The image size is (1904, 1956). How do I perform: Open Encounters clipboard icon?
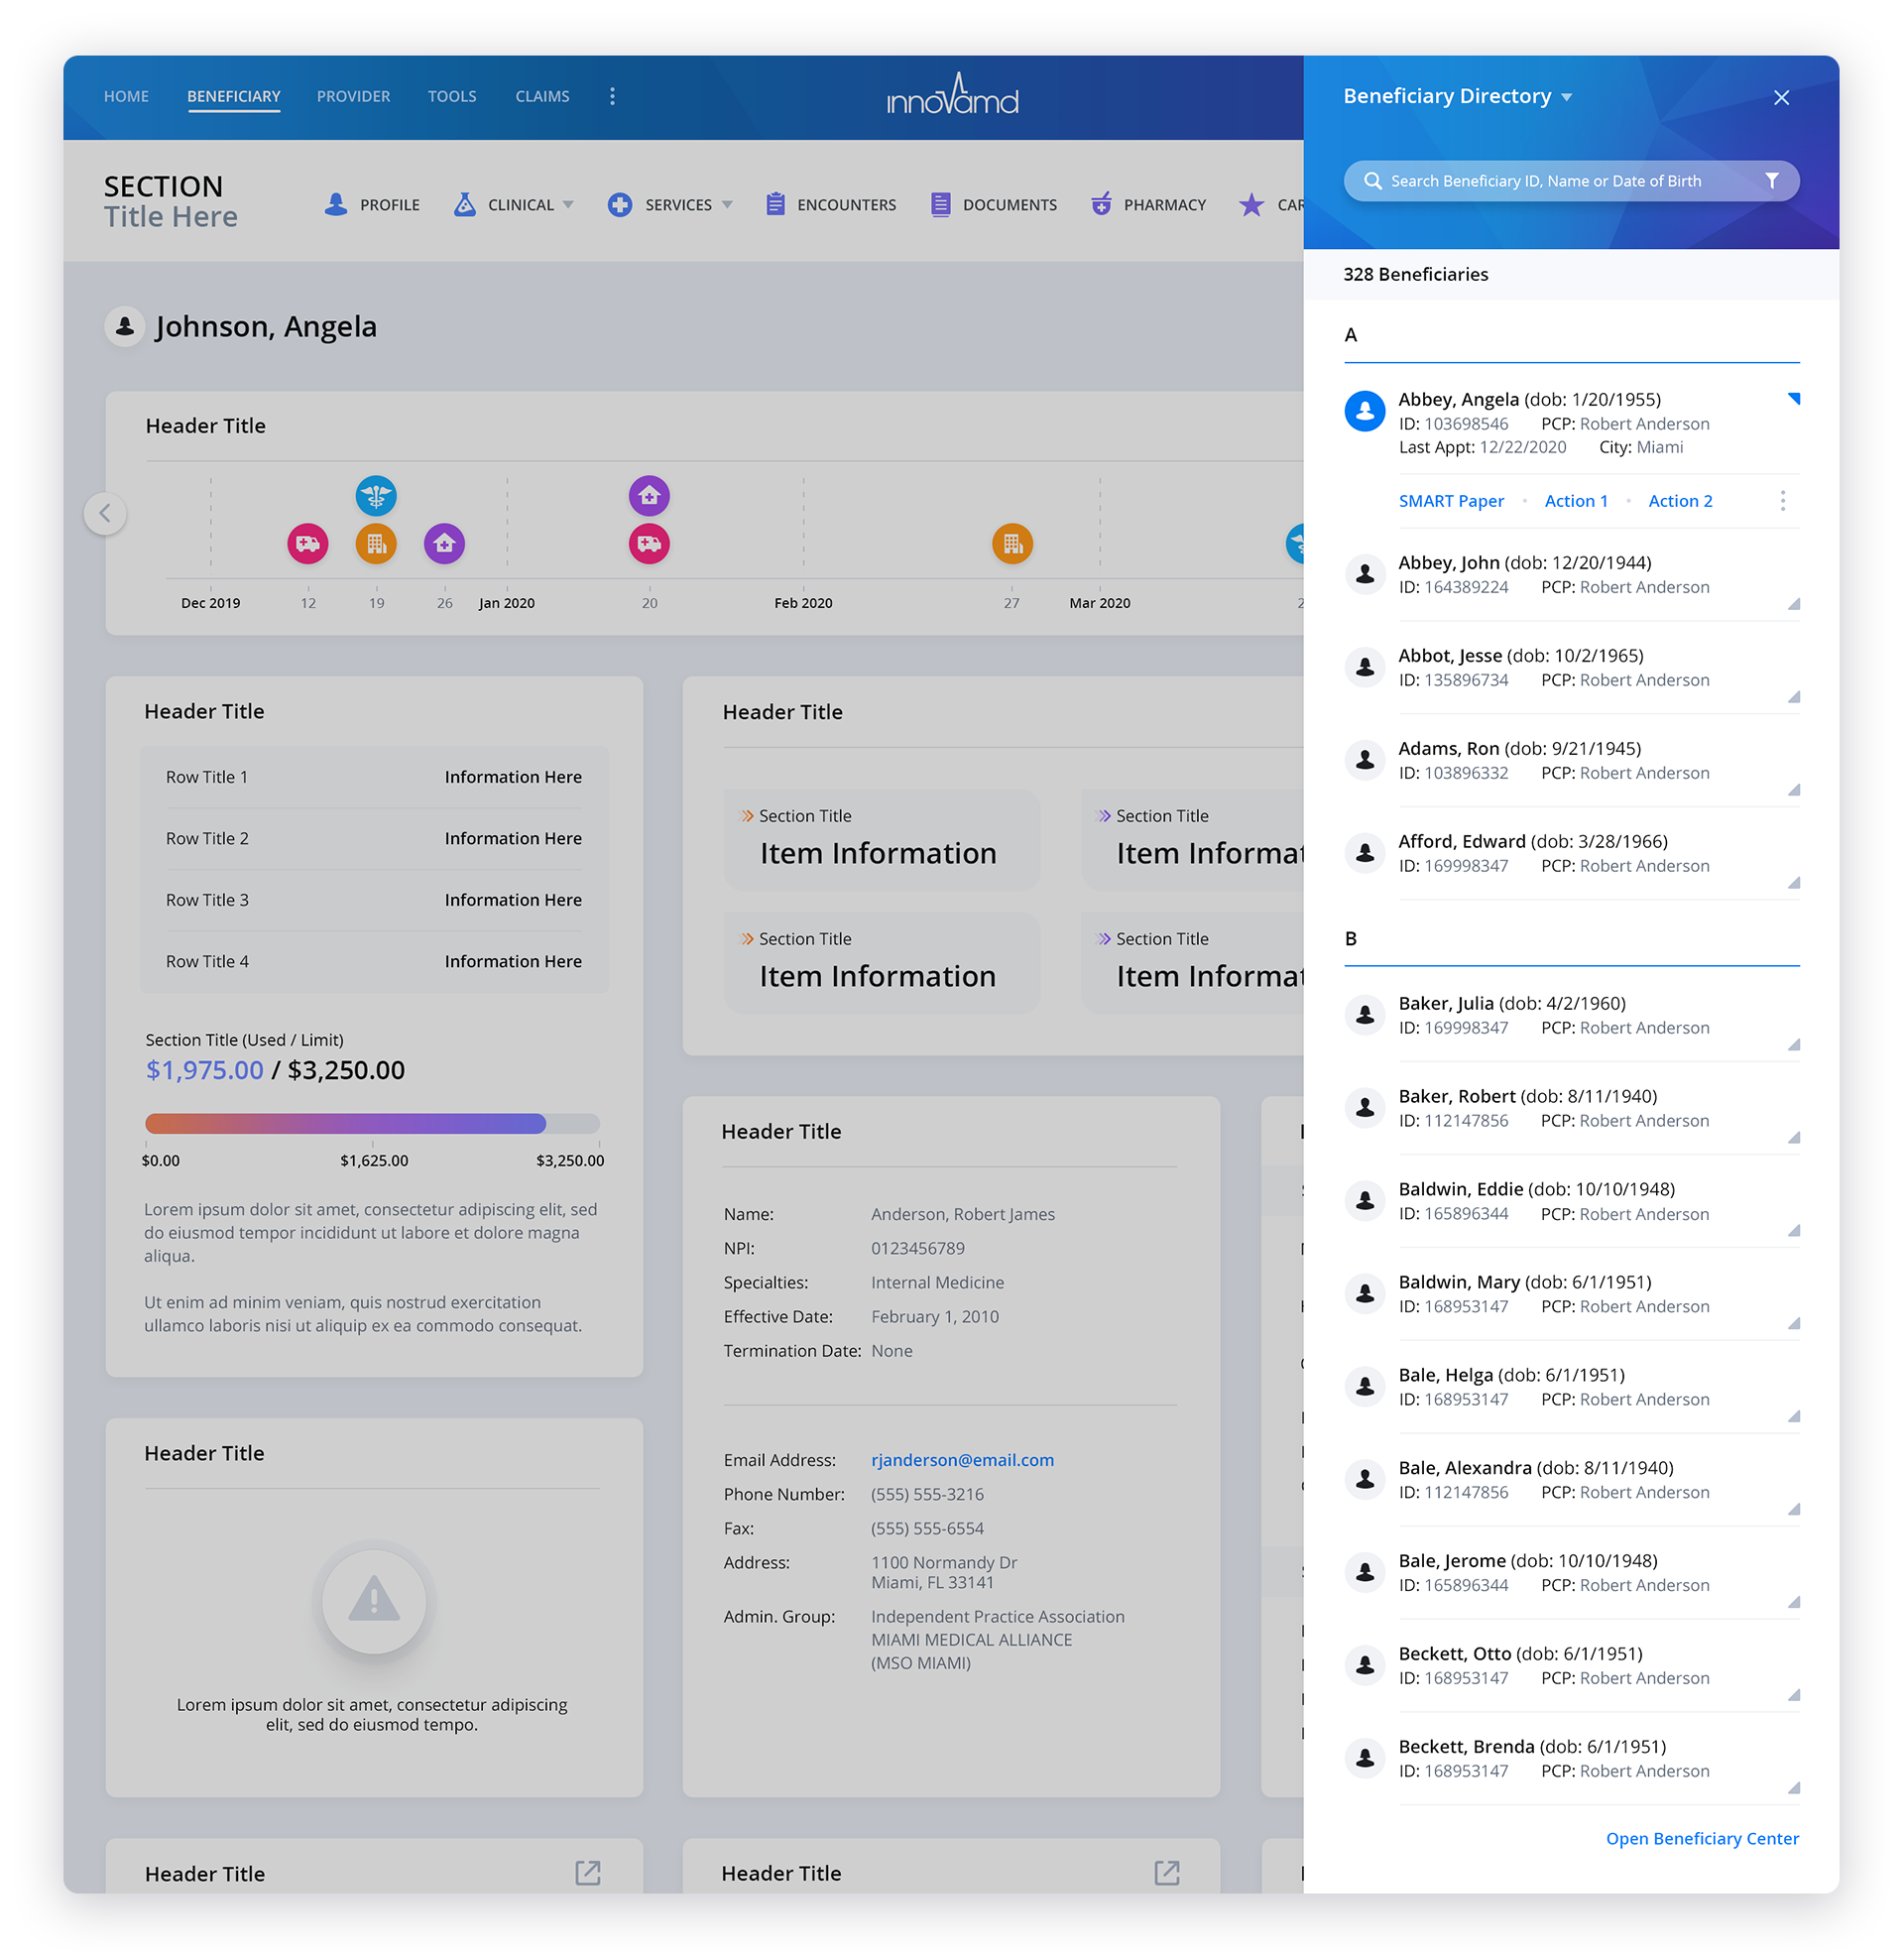[x=775, y=204]
